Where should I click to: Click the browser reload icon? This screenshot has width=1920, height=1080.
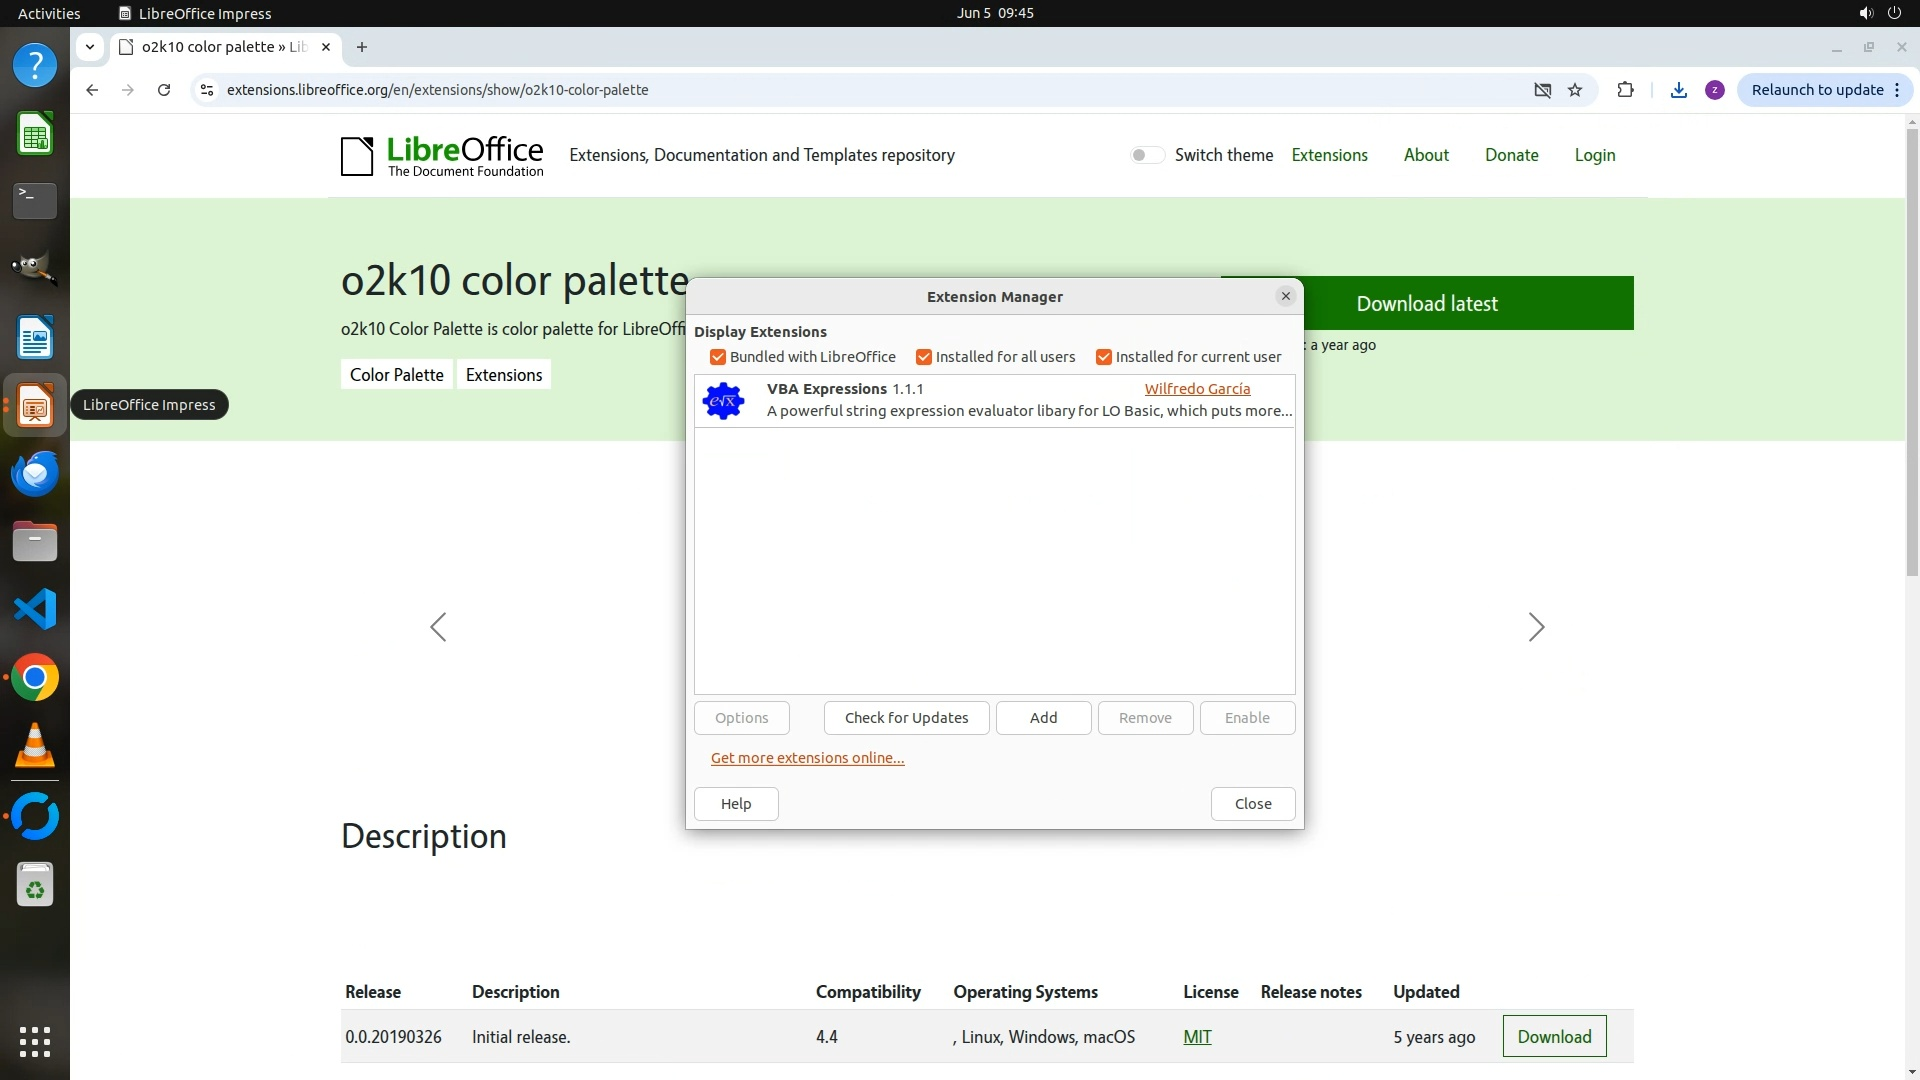(x=164, y=90)
